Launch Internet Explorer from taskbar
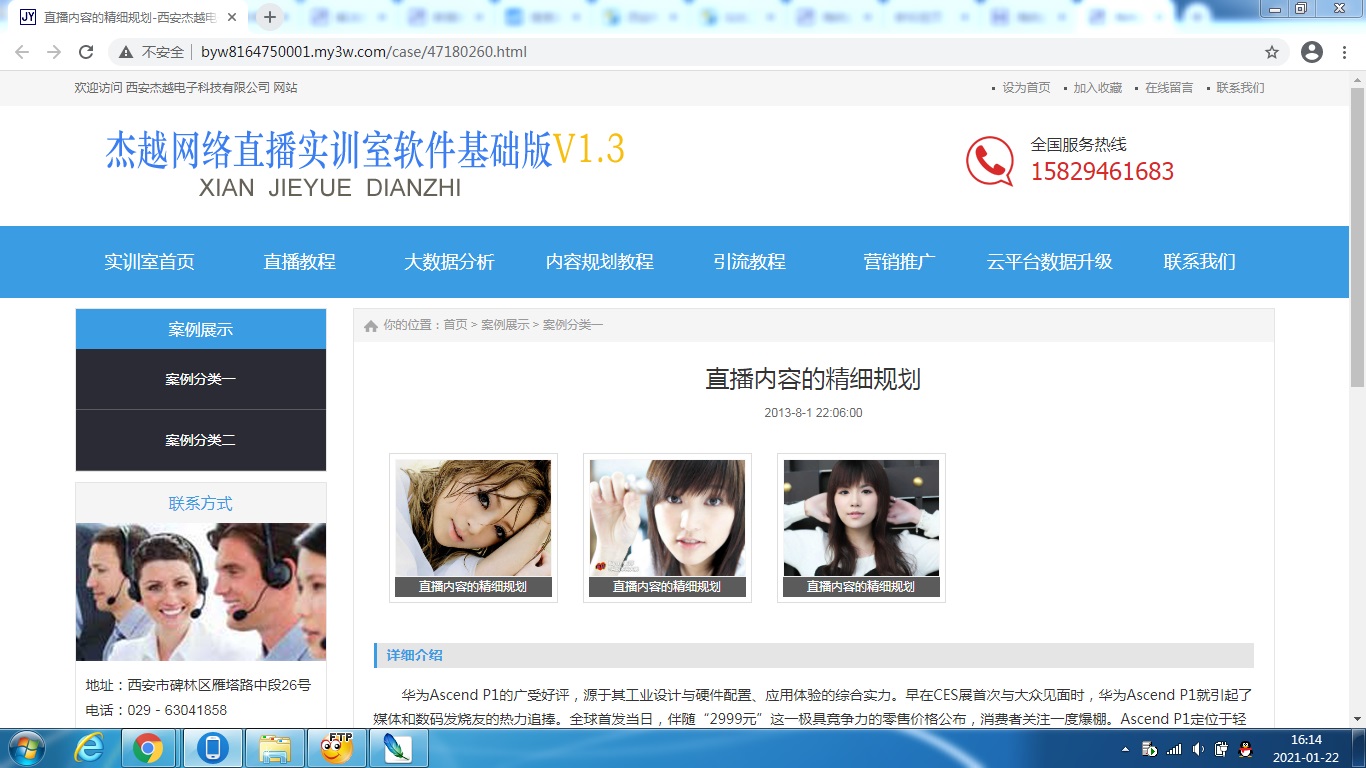The height and width of the screenshot is (768, 1366). 89,748
